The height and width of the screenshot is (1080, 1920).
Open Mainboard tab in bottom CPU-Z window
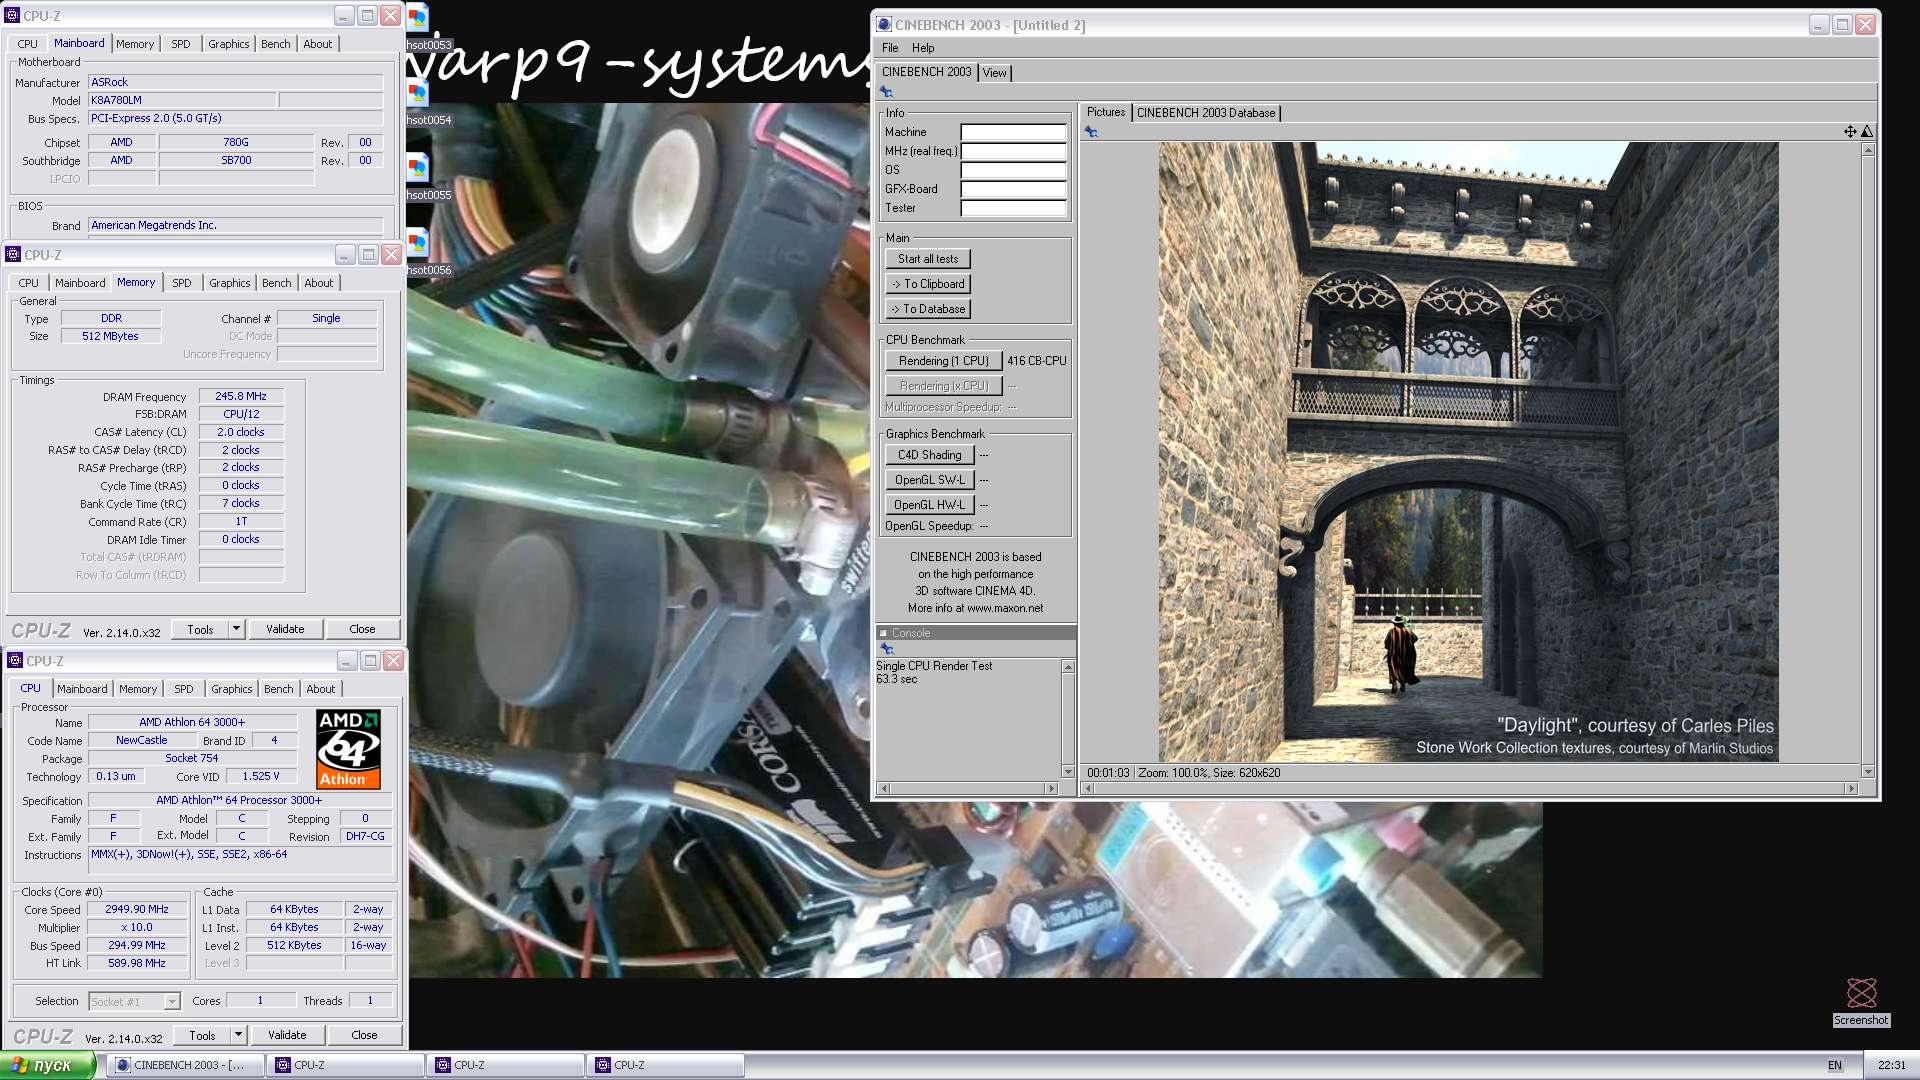coord(82,689)
